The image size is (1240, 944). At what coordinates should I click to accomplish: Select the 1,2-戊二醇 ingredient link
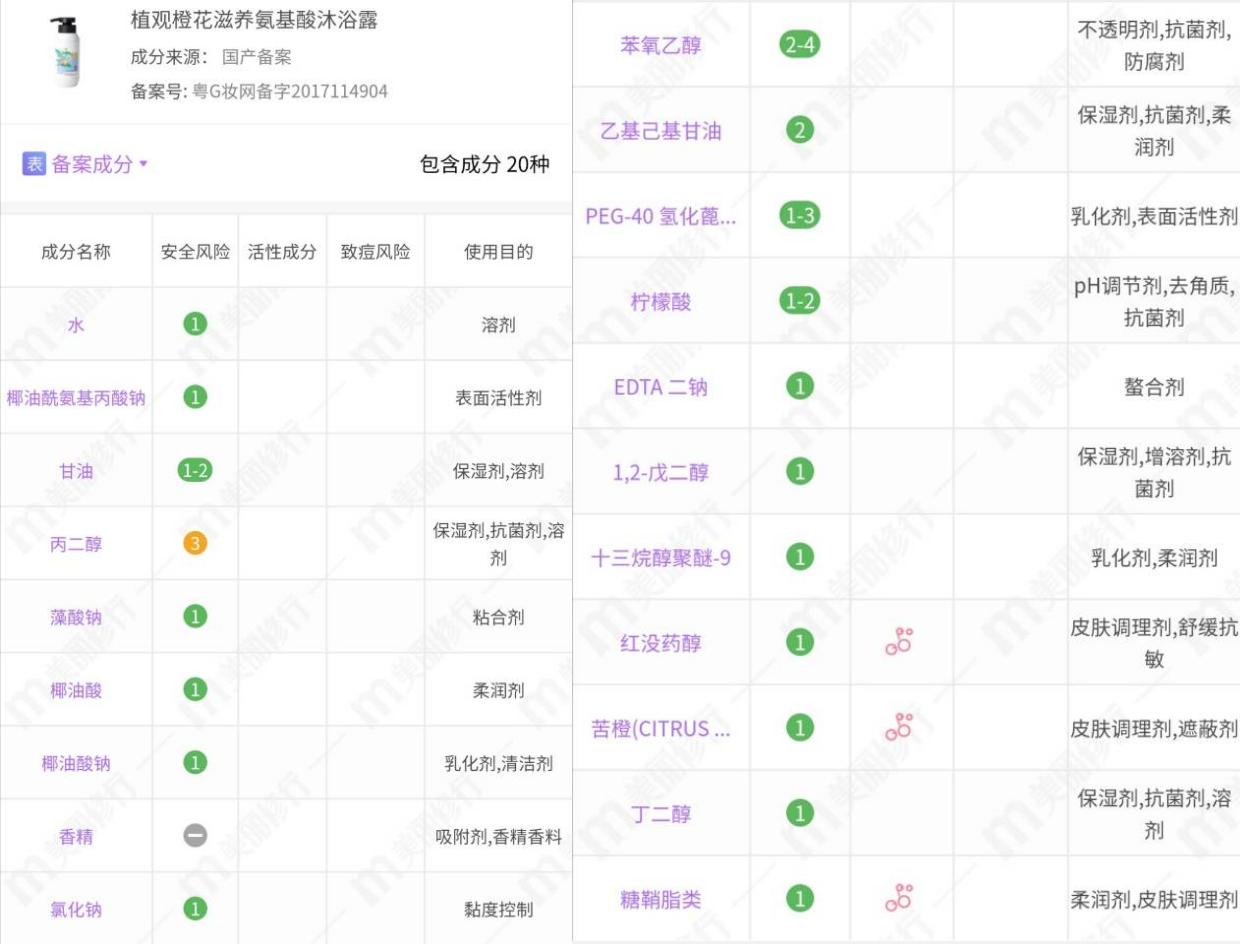pos(660,472)
